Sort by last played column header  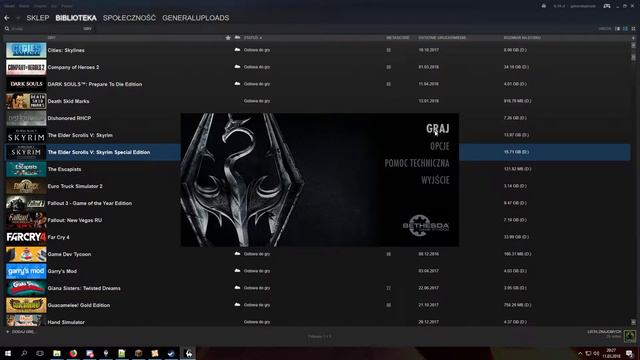pos(442,38)
